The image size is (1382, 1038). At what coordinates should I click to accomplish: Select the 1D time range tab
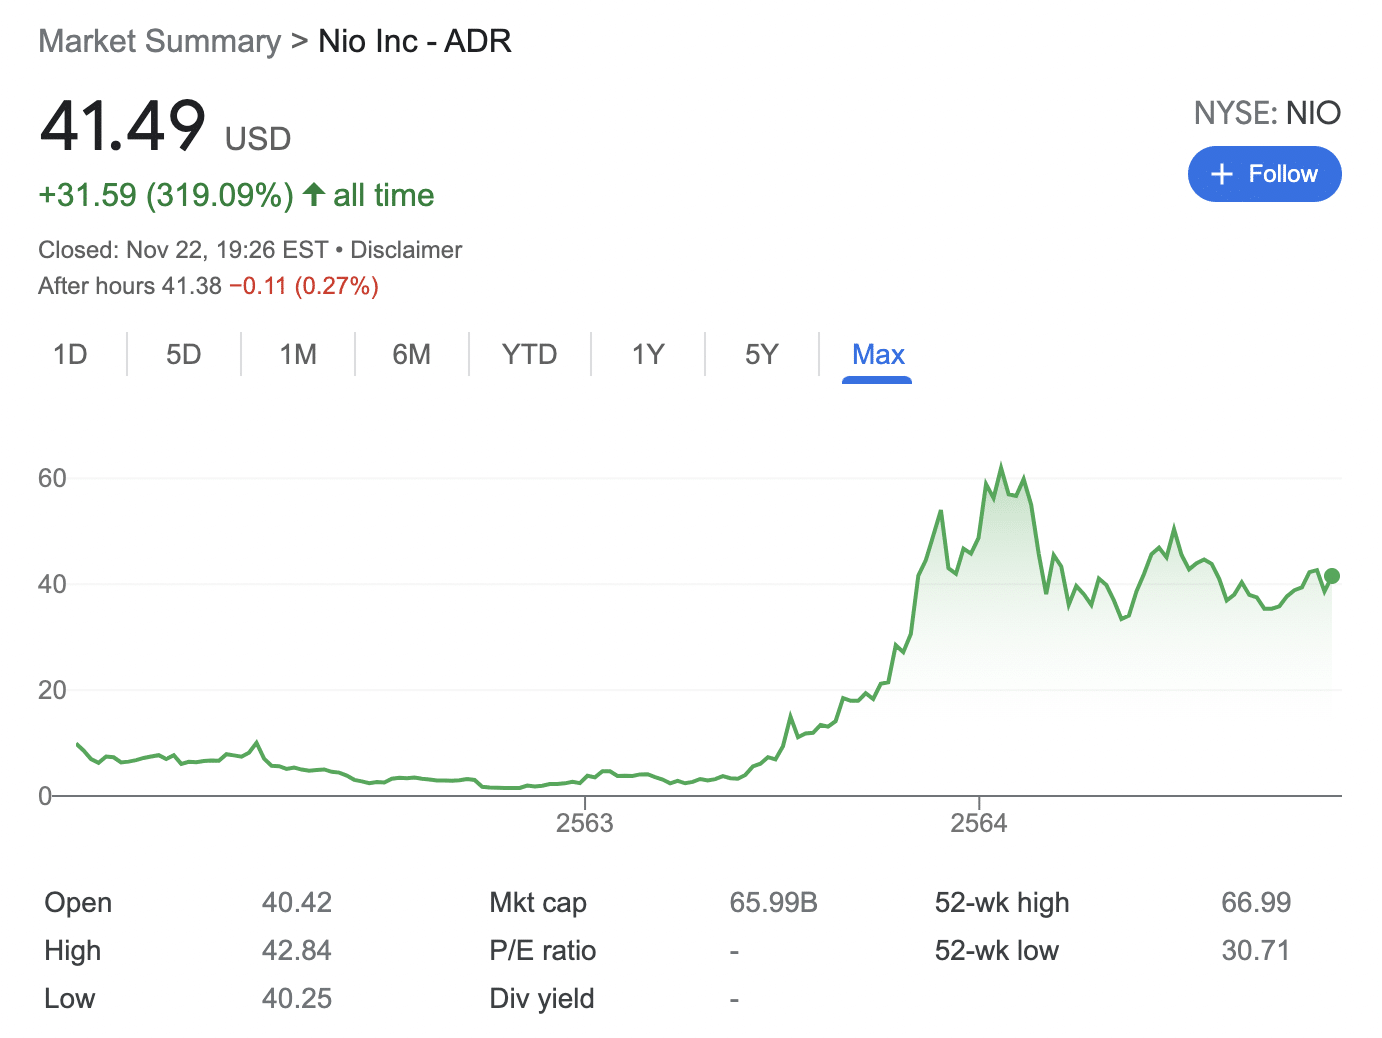(70, 354)
